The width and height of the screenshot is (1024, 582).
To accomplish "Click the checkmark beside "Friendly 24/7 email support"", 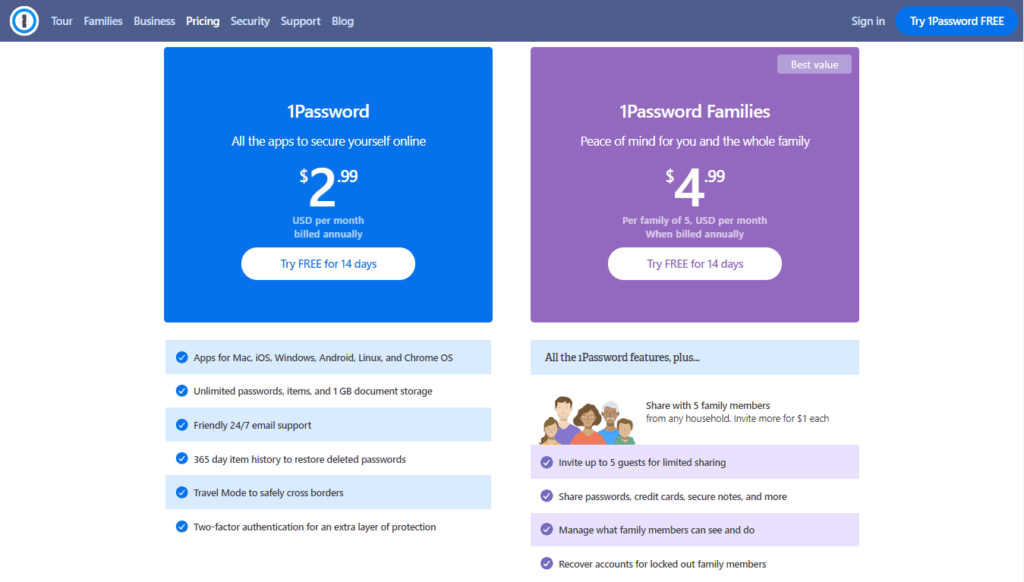I will [x=182, y=424].
